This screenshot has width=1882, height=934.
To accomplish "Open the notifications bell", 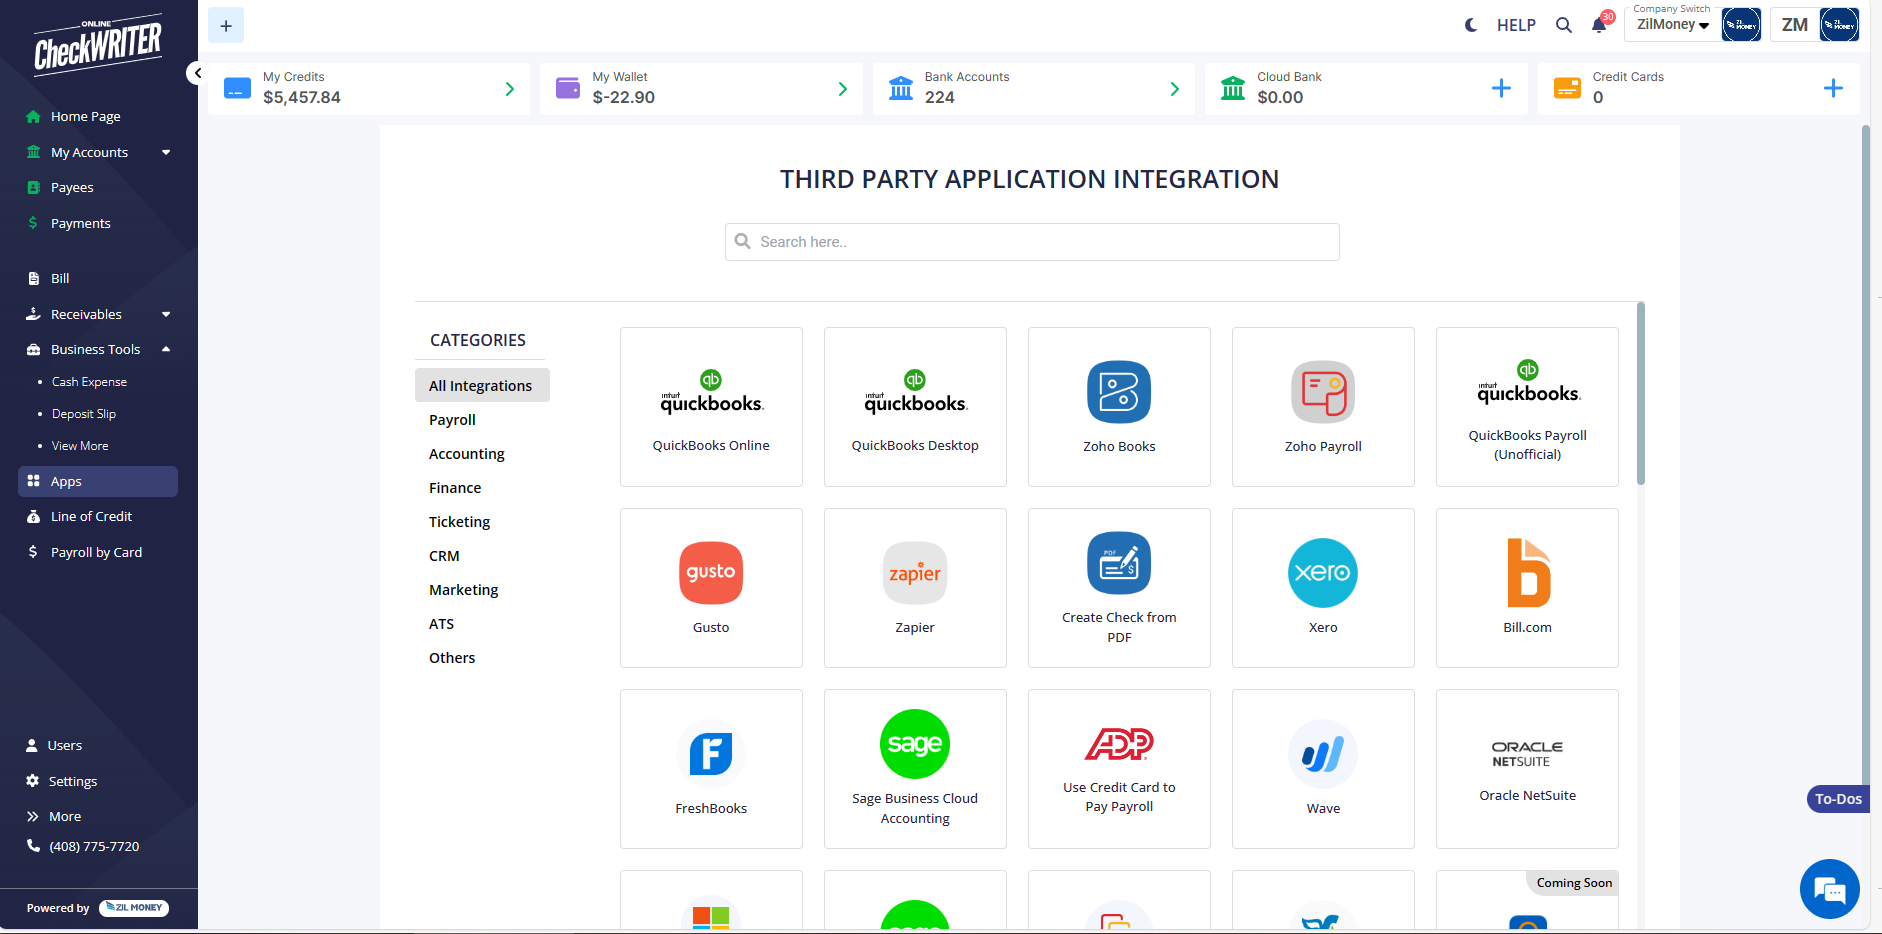I will [x=1599, y=25].
